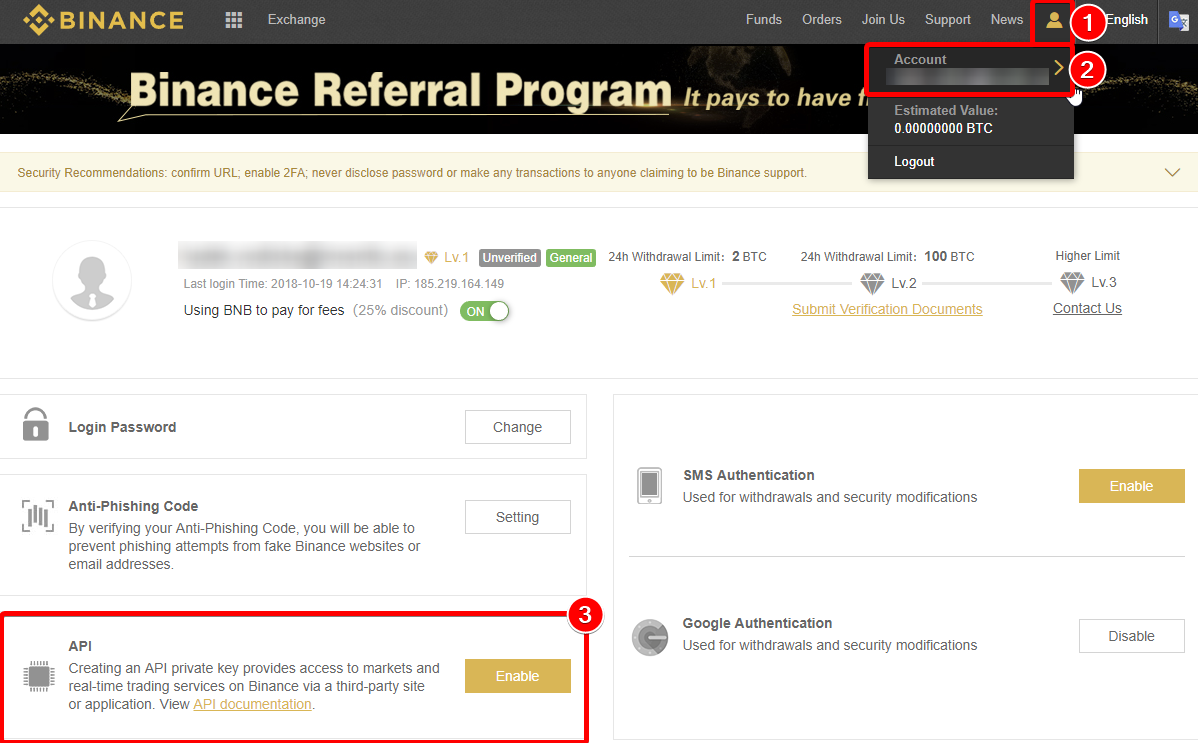Click the API chip icon
Image resolution: width=1198 pixels, height=743 pixels.
(38, 676)
